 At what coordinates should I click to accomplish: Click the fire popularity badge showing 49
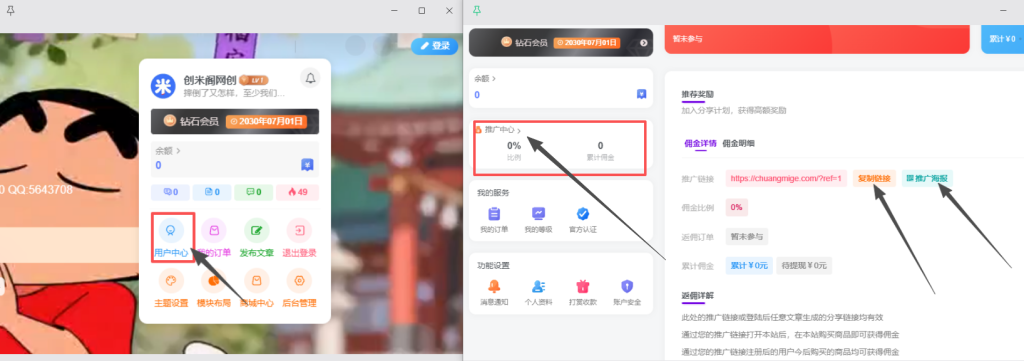(298, 193)
